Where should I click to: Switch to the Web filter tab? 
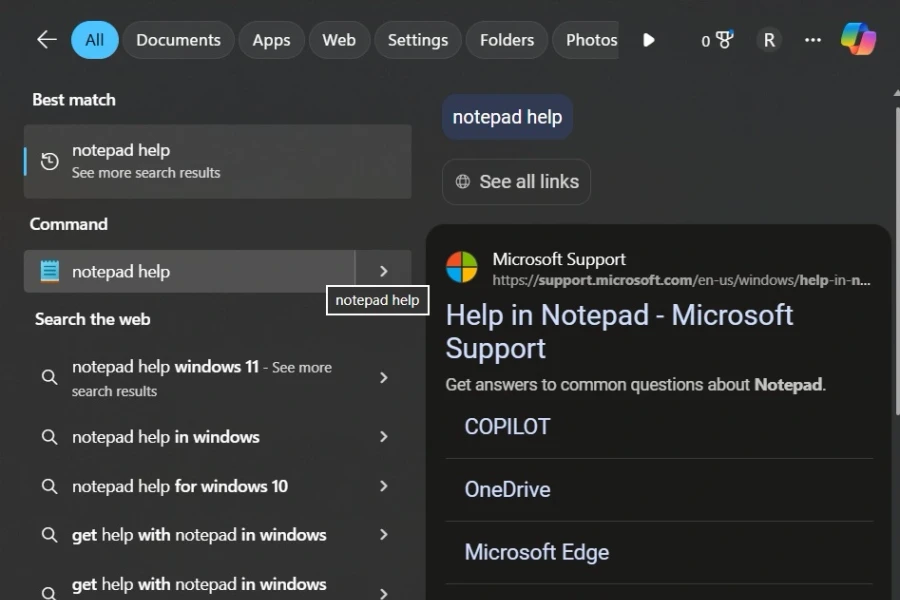[x=339, y=40]
